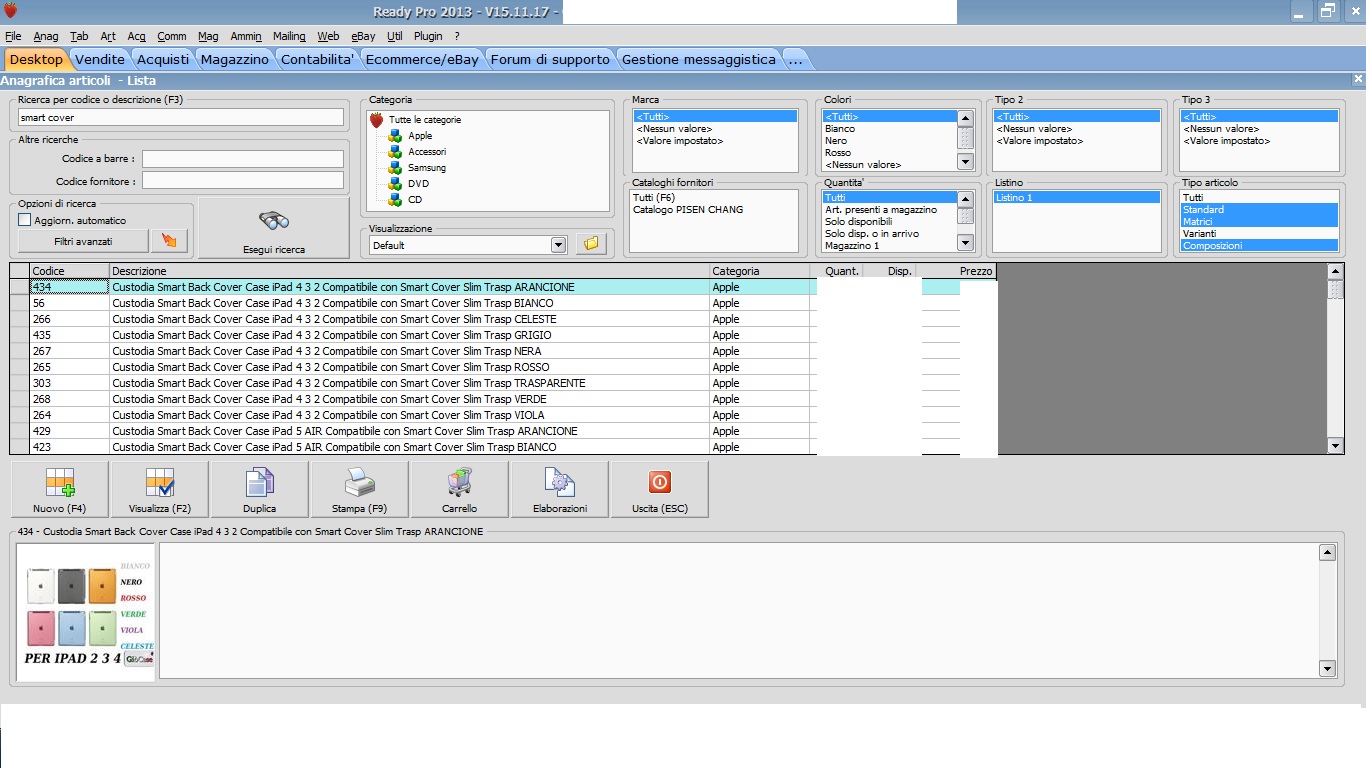
Task: Click the yellow folder icon beside Visualizzazione
Action: point(591,244)
